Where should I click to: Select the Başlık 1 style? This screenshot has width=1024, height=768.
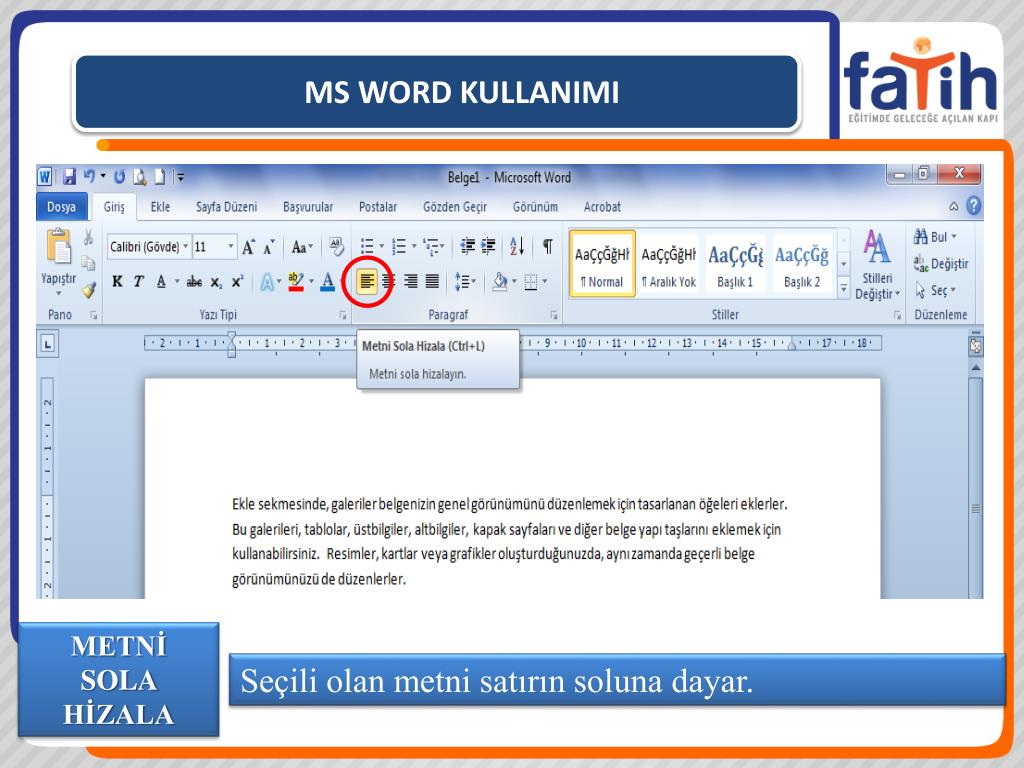[x=735, y=264]
